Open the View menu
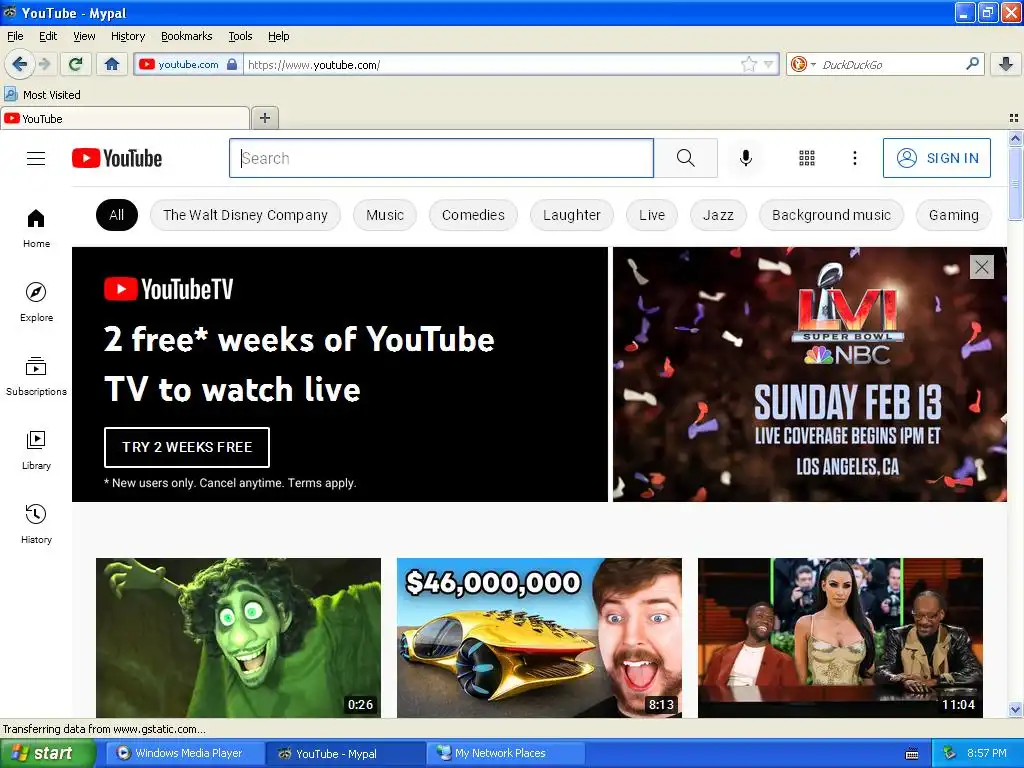1024x768 pixels. pos(84,36)
